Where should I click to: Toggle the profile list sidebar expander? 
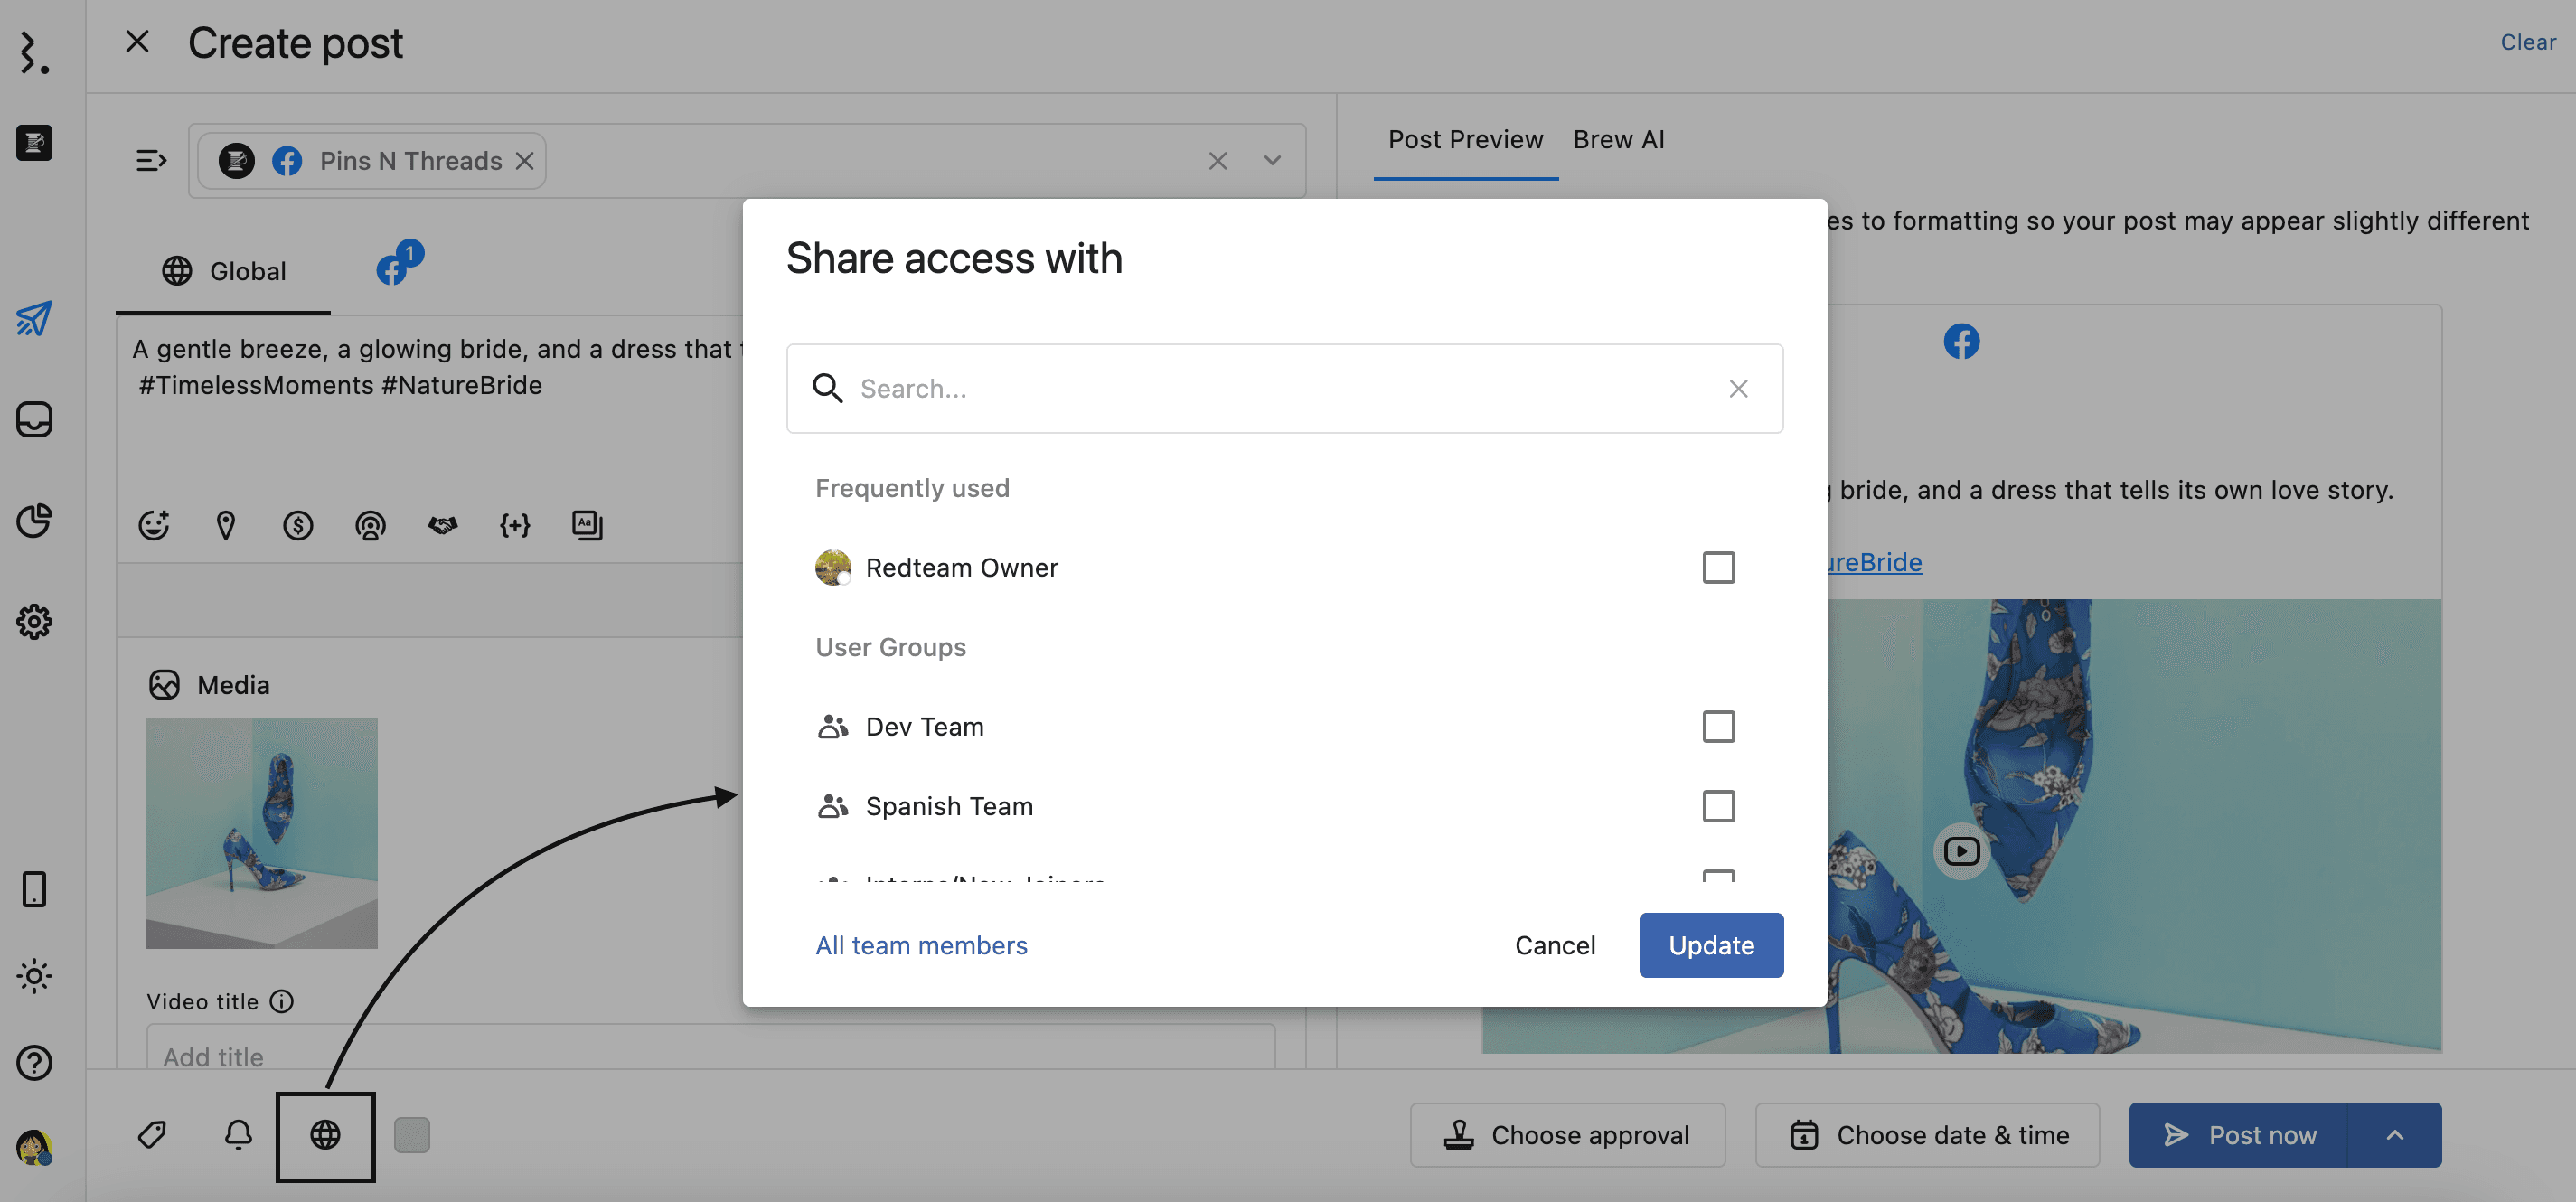click(x=151, y=161)
